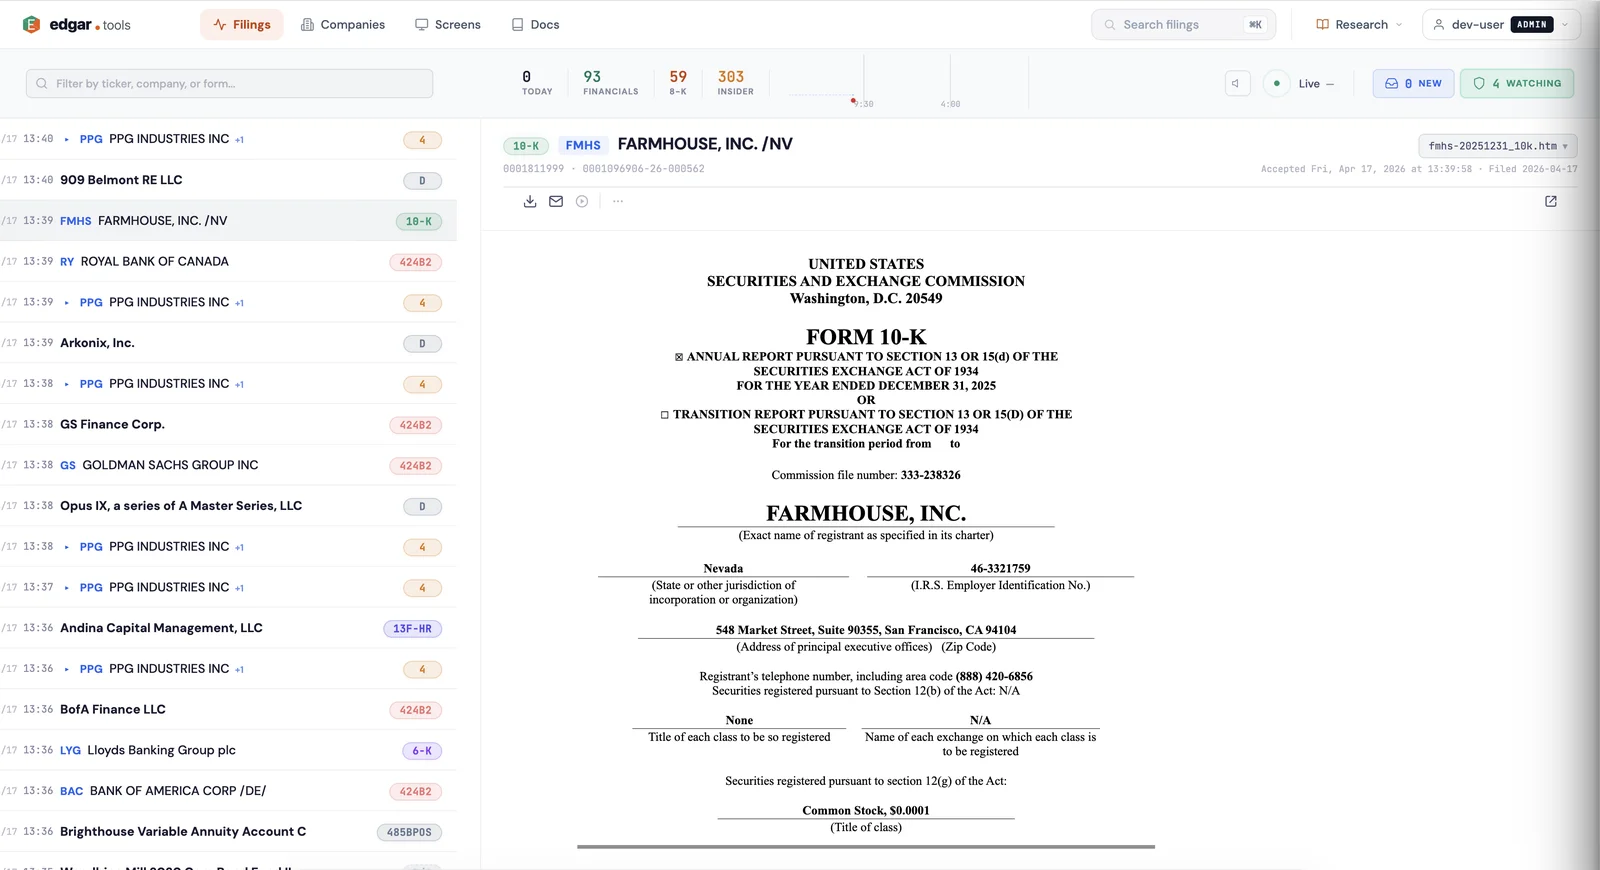
Task: Open the more options ellipsis menu
Action: pyautogui.click(x=618, y=201)
